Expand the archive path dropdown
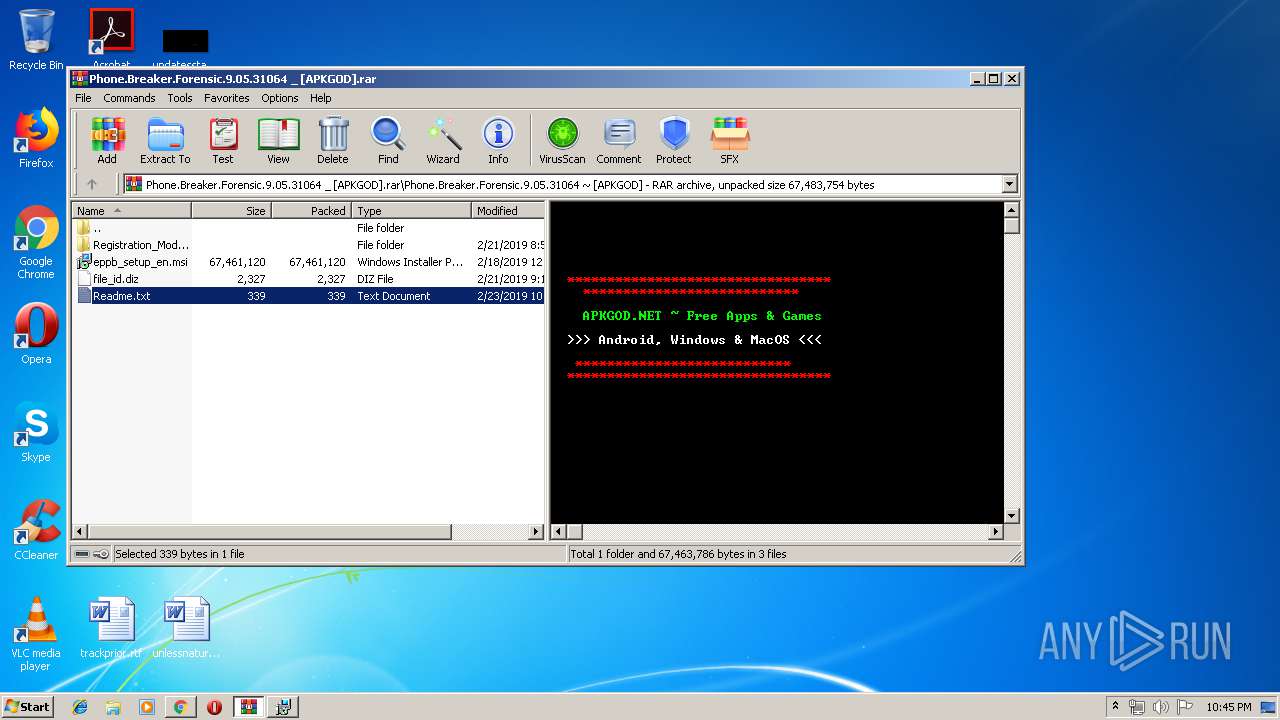The image size is (1280, 720). tap(1009, 184)
